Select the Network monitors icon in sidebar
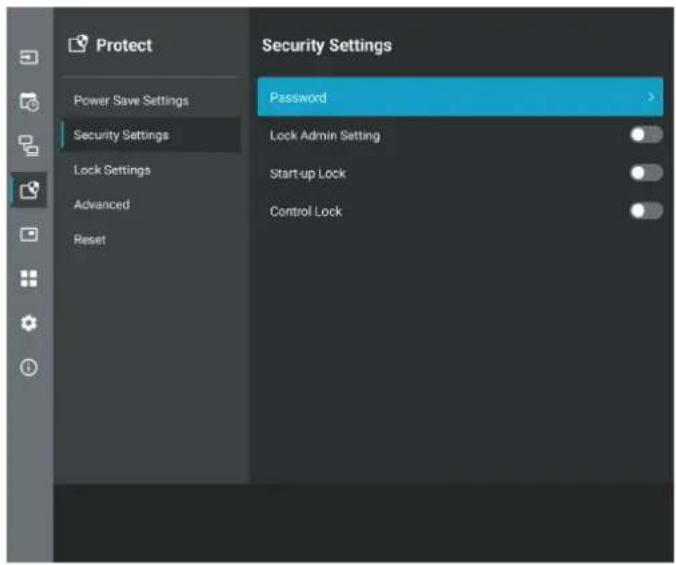 29,146
